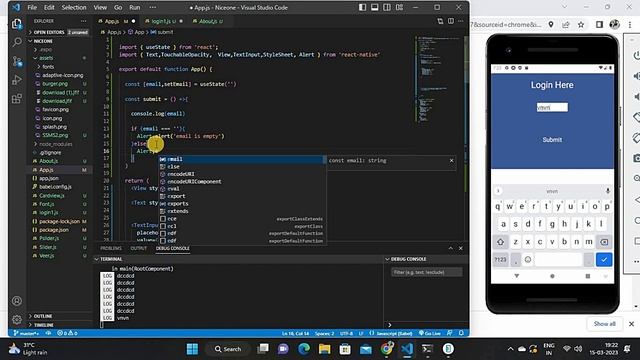Open the Explorer view in the activity bar
Viewport: 640px width, 360px height.
point(17,24)
